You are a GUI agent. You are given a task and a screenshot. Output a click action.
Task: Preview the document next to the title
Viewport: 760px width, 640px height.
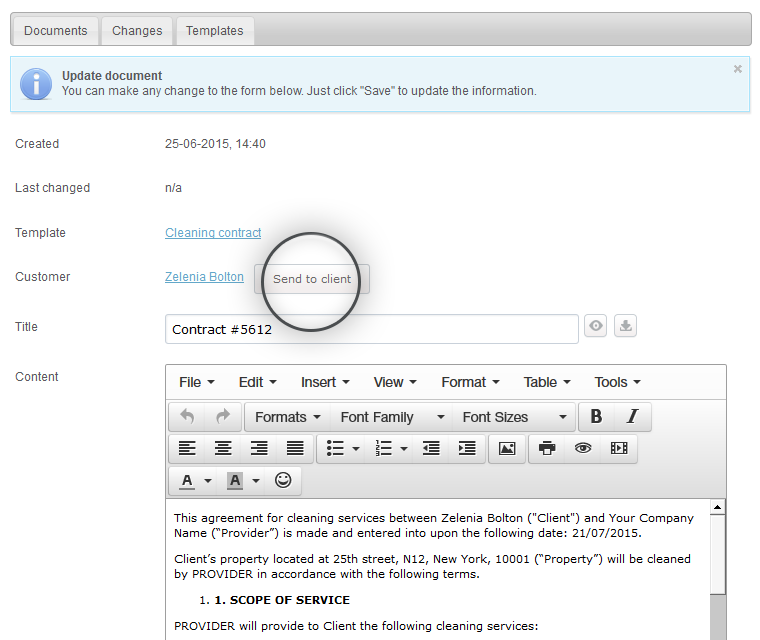click(x=596, y=325)
